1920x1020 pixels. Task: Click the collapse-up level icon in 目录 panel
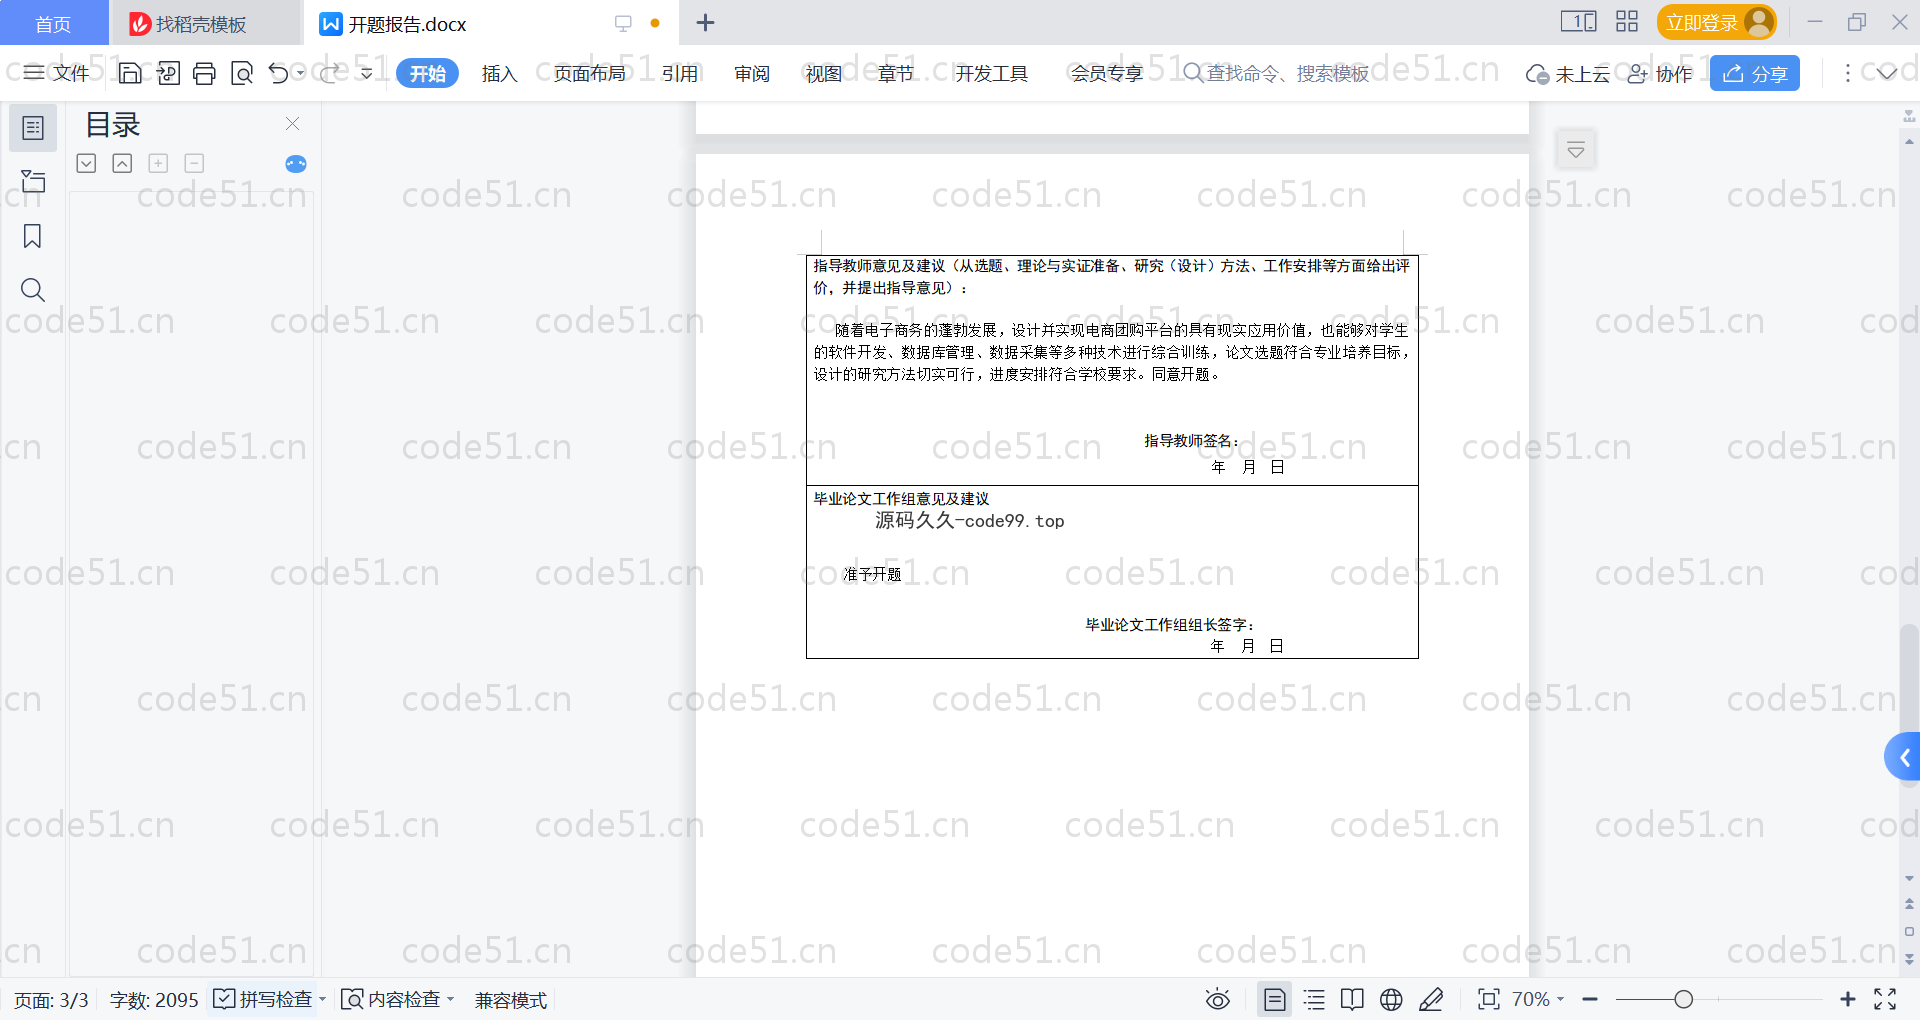click(122, 163)
